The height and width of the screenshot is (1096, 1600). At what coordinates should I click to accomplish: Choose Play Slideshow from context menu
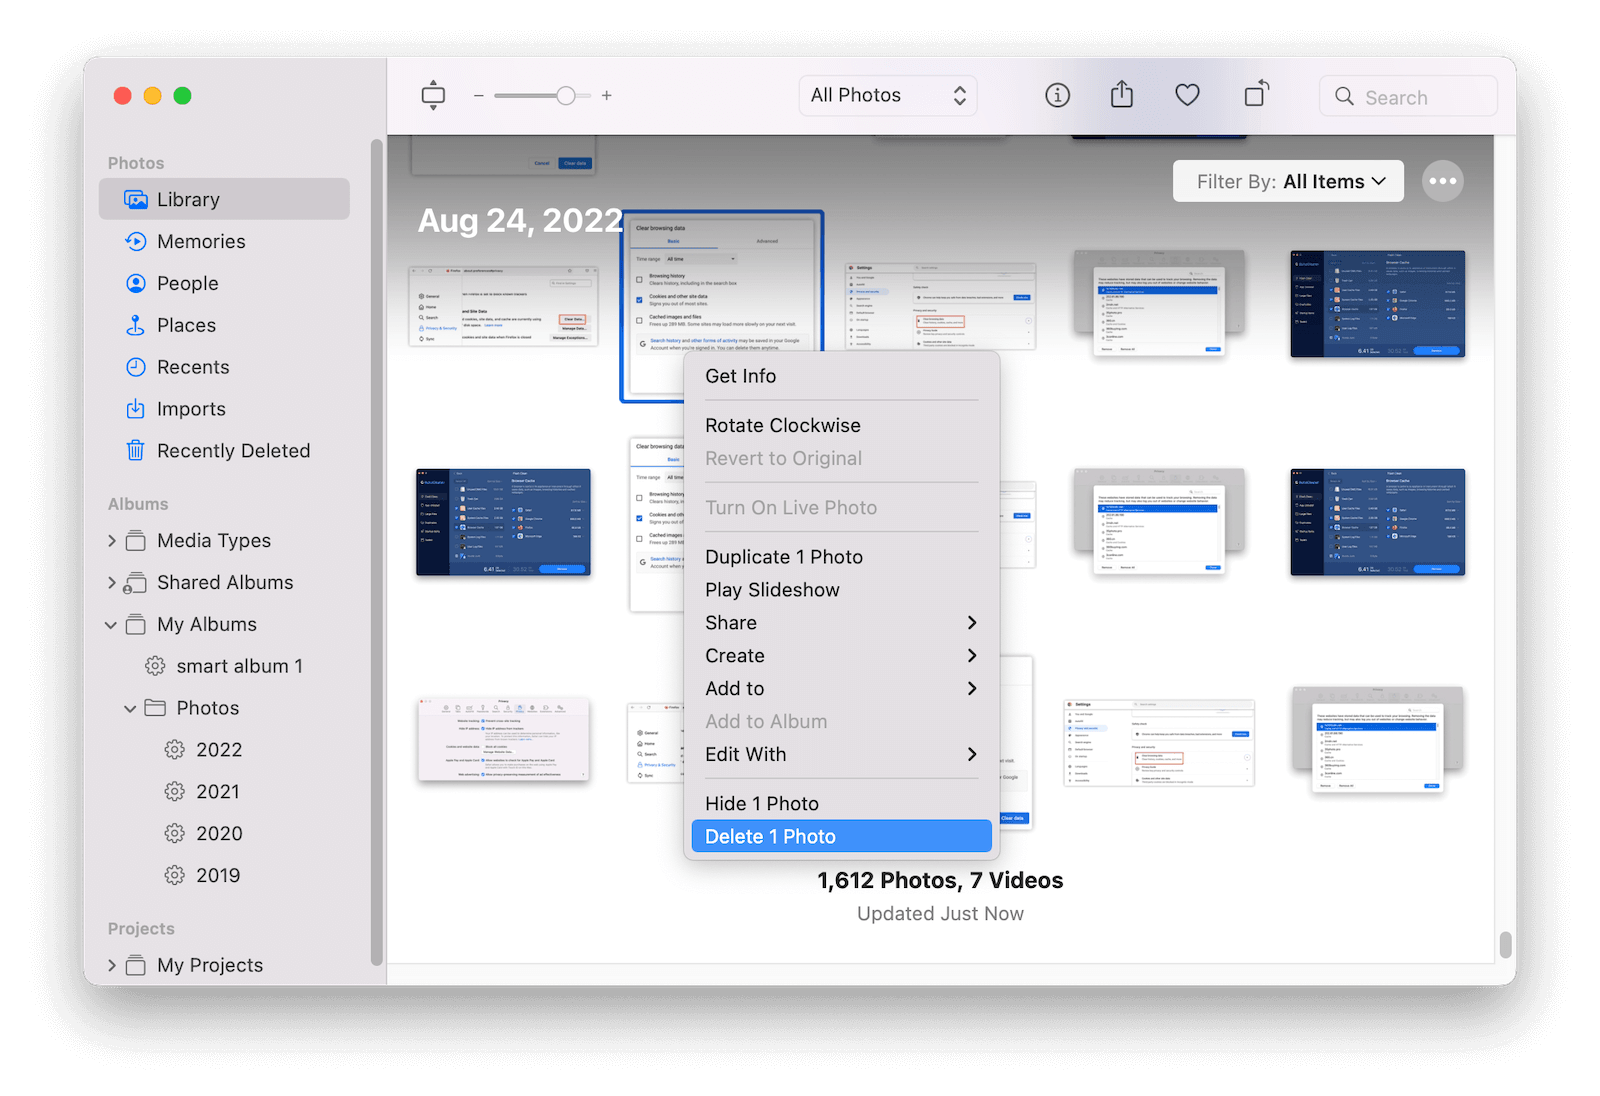841,590
